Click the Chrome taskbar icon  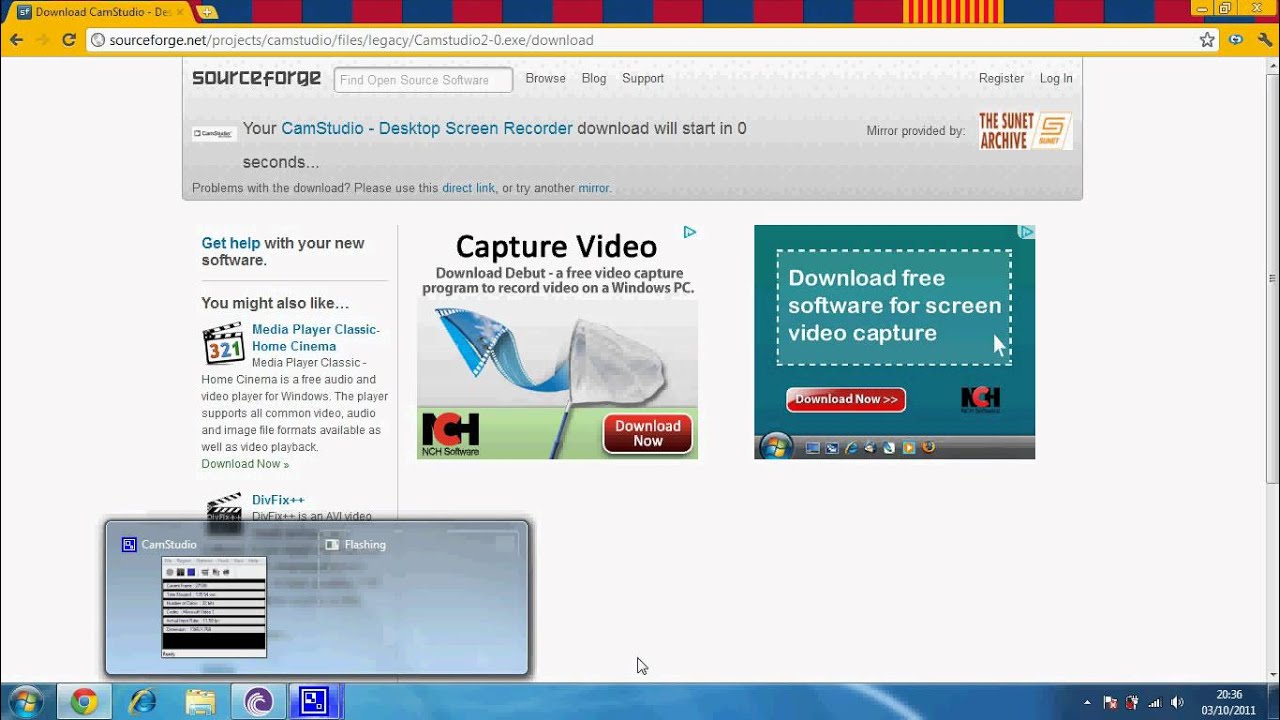[x=84, y=702]
